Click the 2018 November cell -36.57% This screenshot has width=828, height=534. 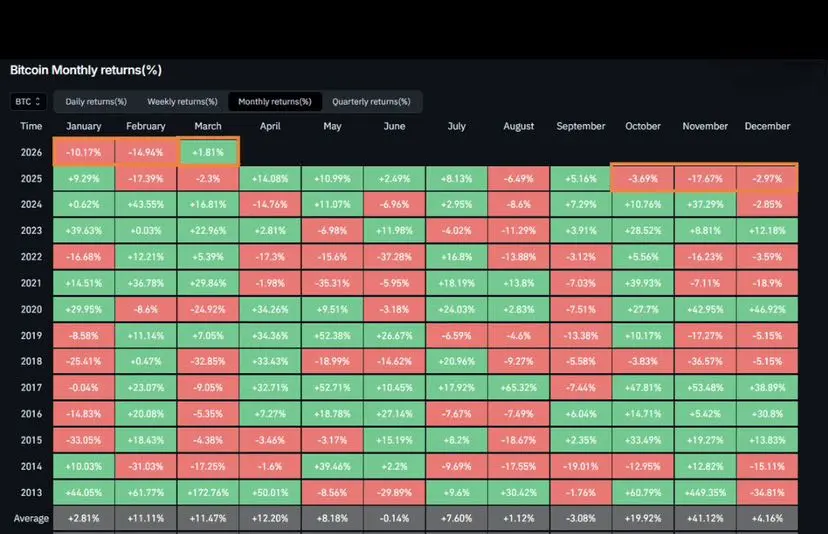(705, 361)
